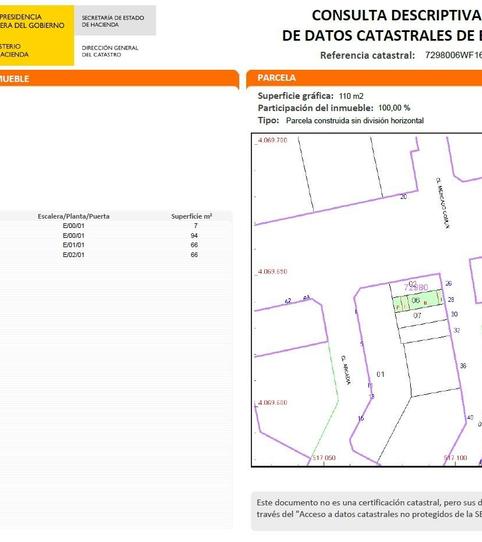The image size is (482, 542).
Task: Click E/00/01 in the row with 7
Action: coord(74,226)
